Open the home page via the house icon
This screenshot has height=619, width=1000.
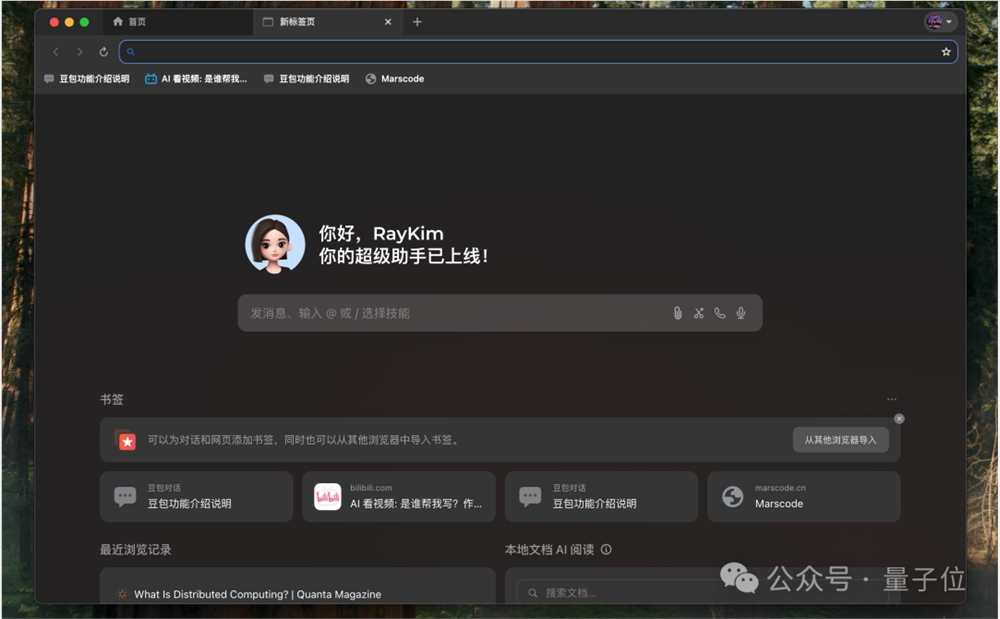tap(119, 21)
